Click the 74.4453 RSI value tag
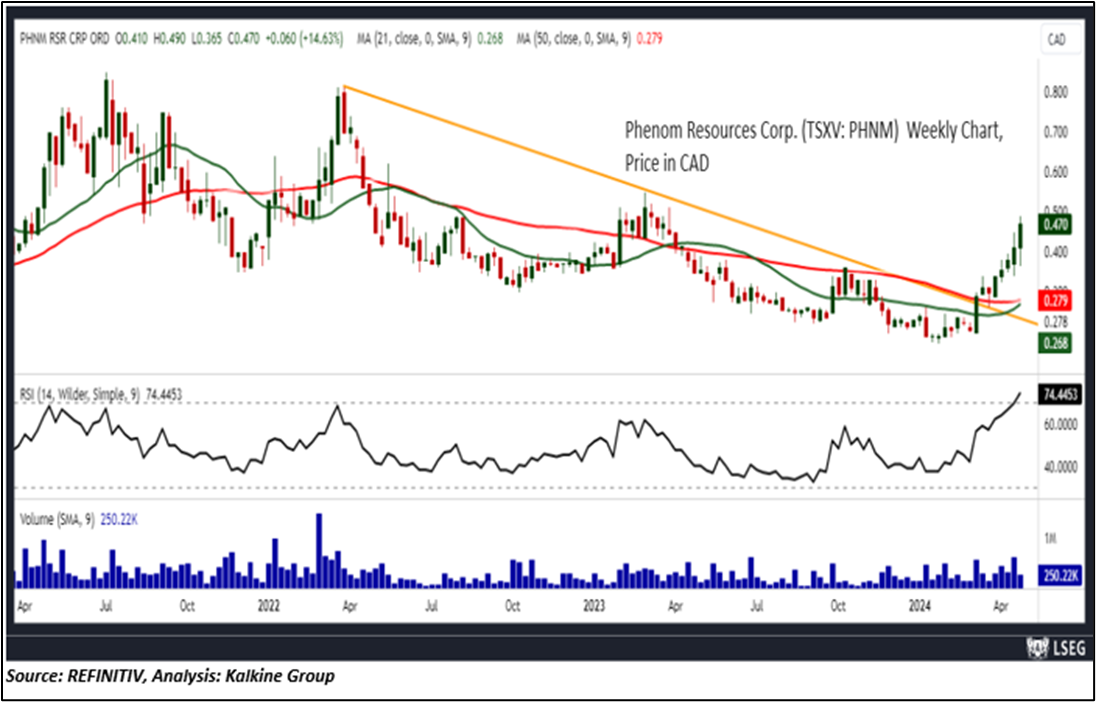Image resolution: width=1096 pixels, height=702 pixels. 1058,394
